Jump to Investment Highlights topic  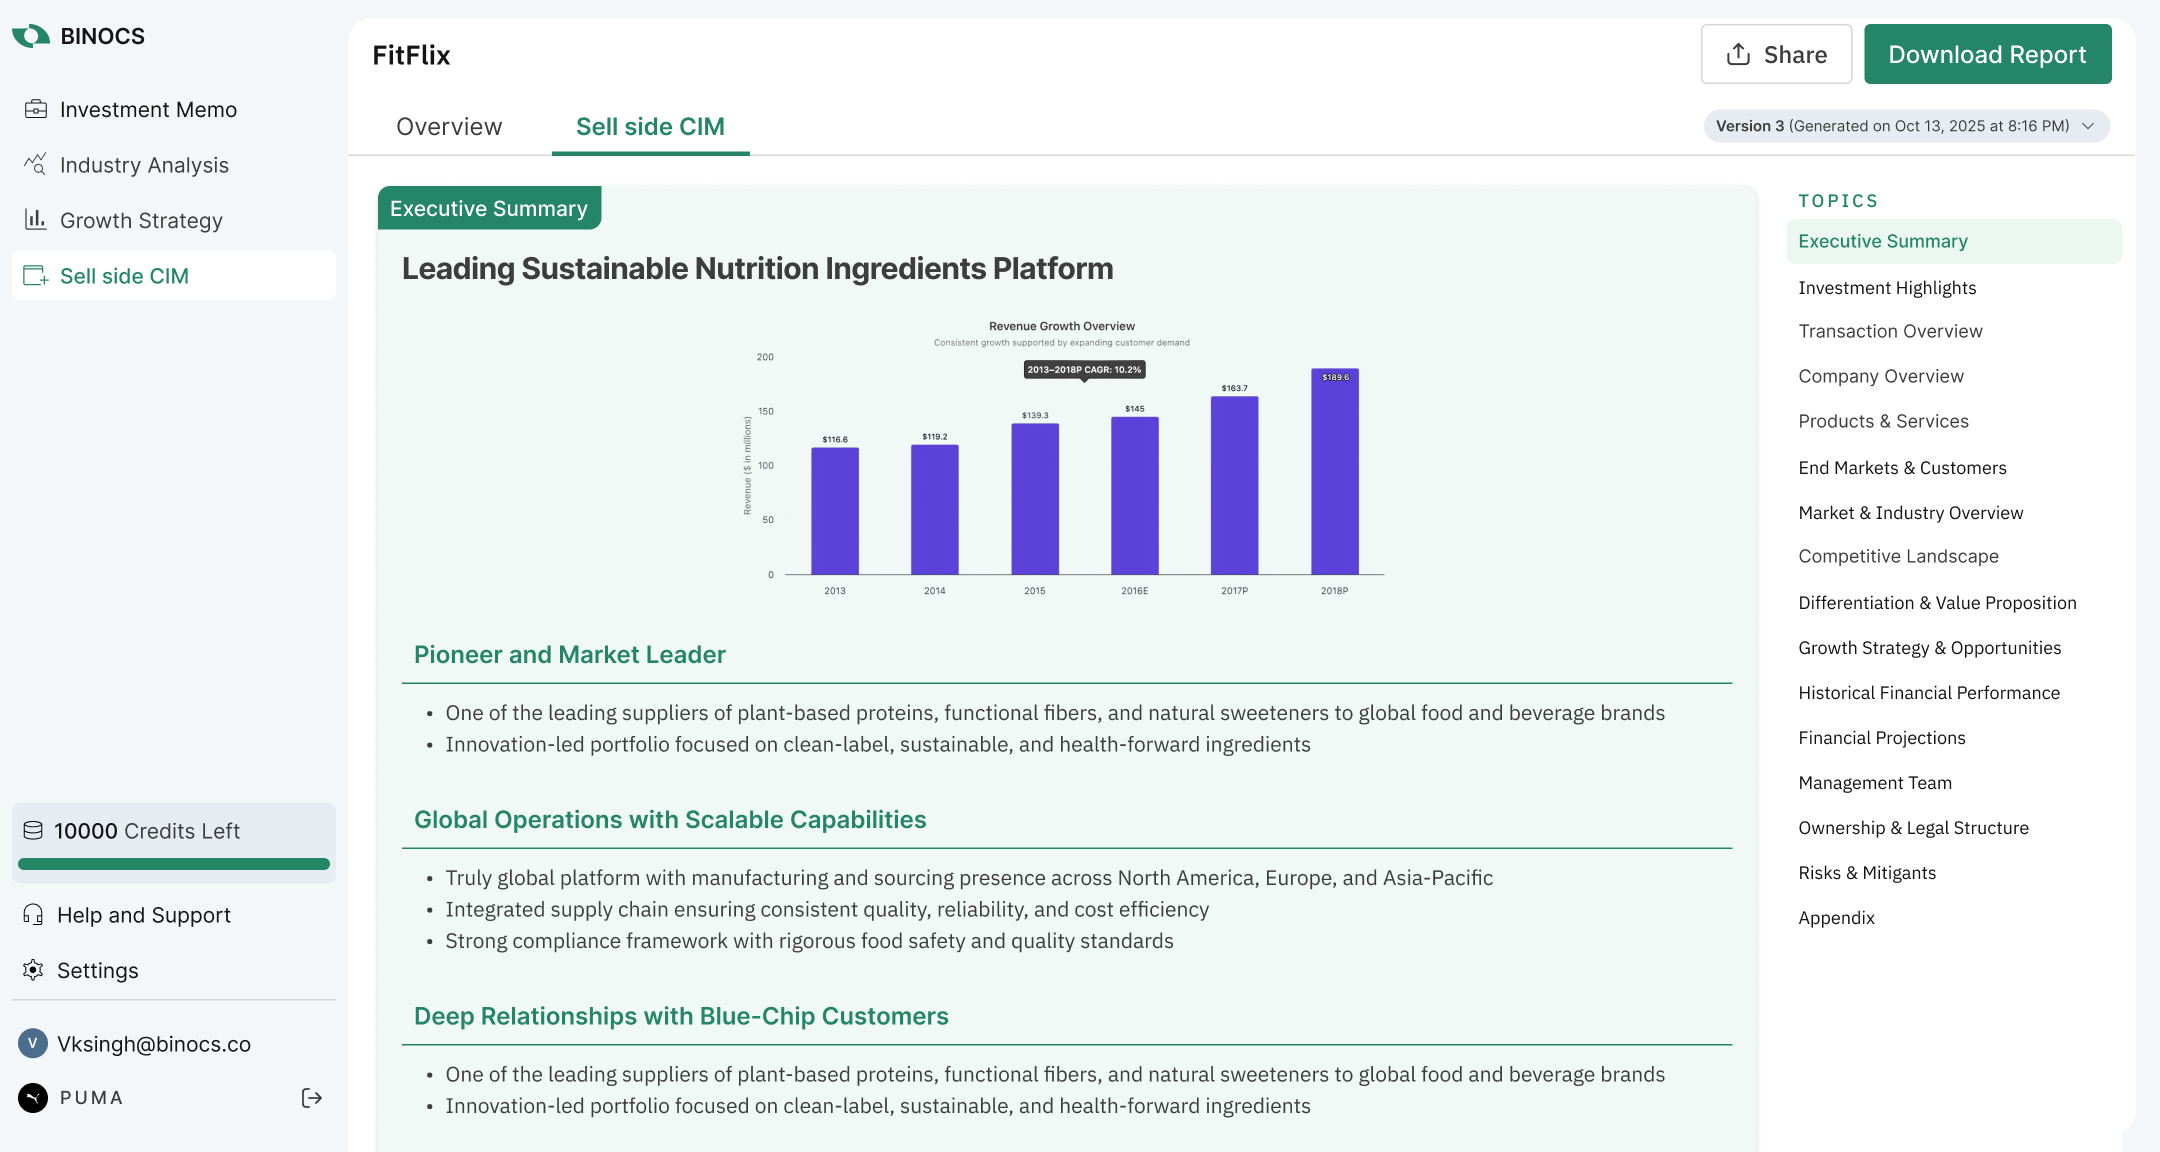pyautogui.click(x=1887, y=288)
